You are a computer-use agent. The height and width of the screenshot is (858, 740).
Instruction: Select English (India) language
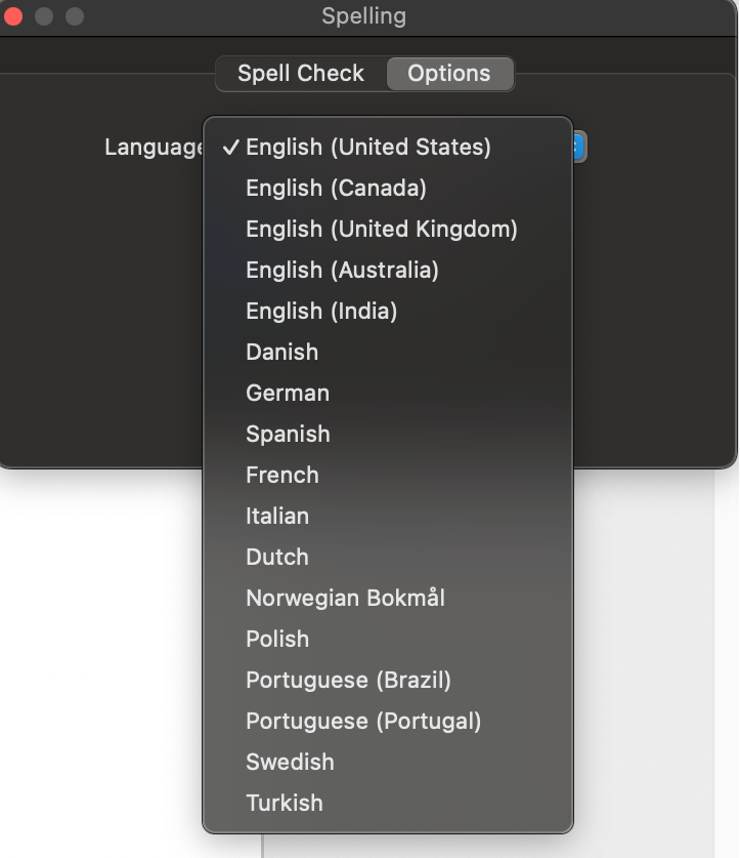click(321, 311)
